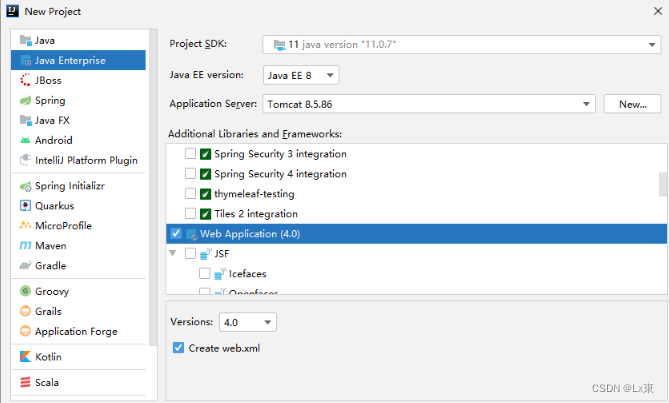Image resolution: width=669 pixels, height=403 pixels.
Task: Click the frameworks list vertical scrollbar
Action: [663, 184]
